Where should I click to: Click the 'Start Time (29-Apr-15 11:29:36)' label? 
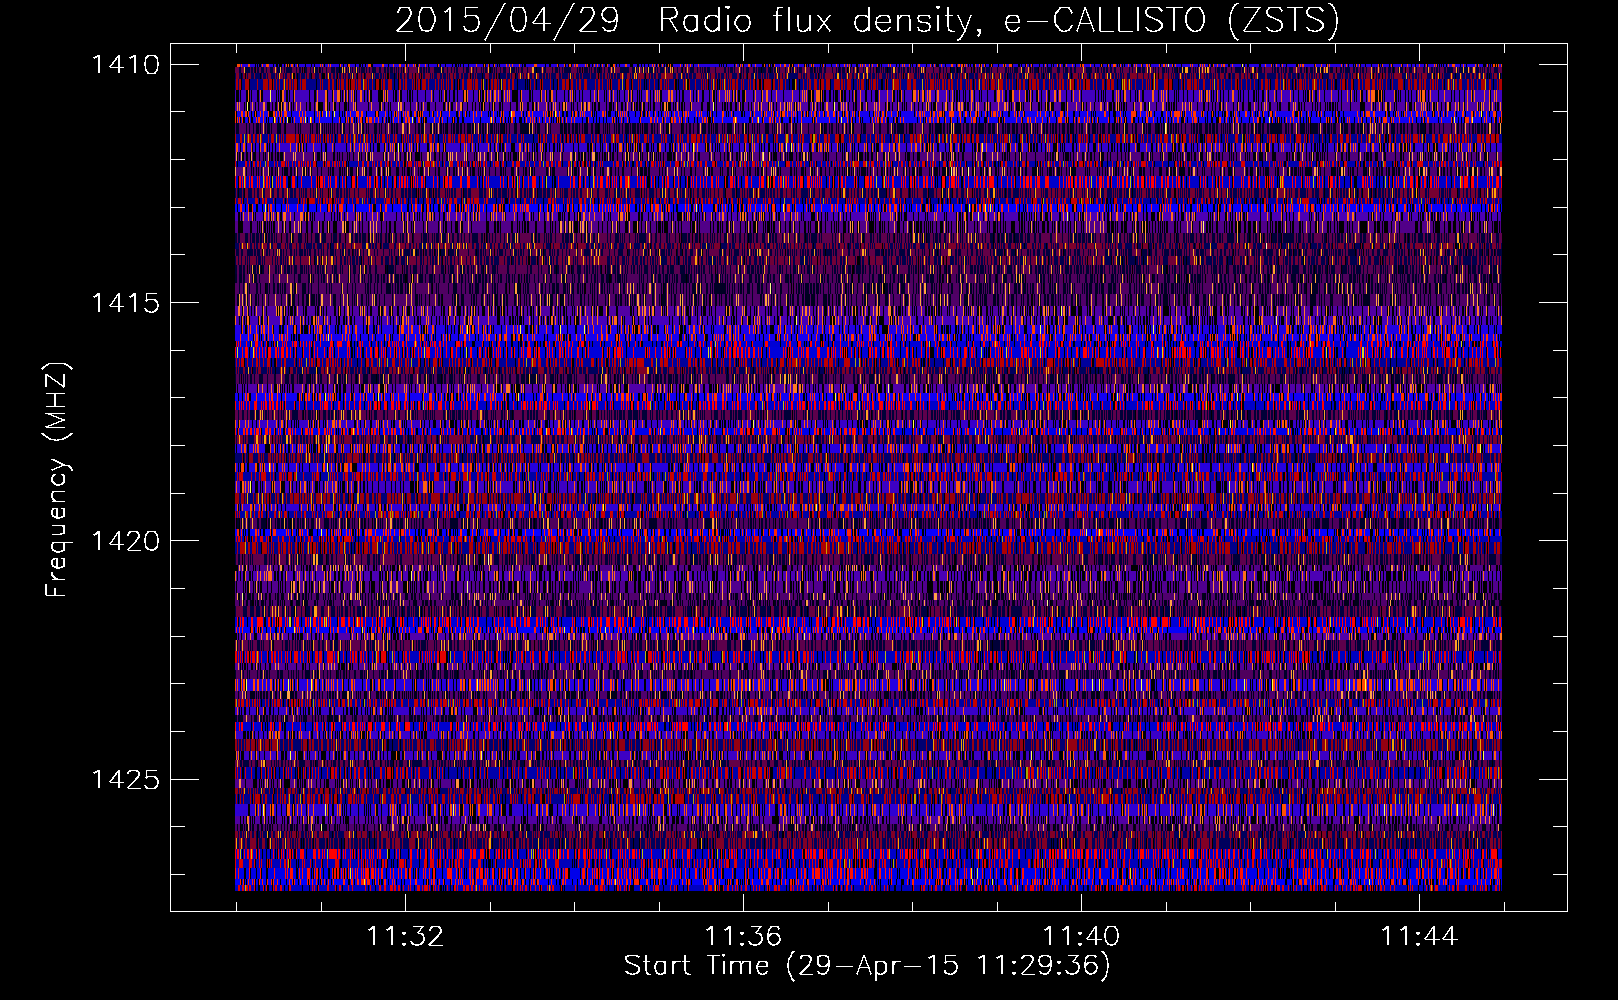(x=867, y=966)
